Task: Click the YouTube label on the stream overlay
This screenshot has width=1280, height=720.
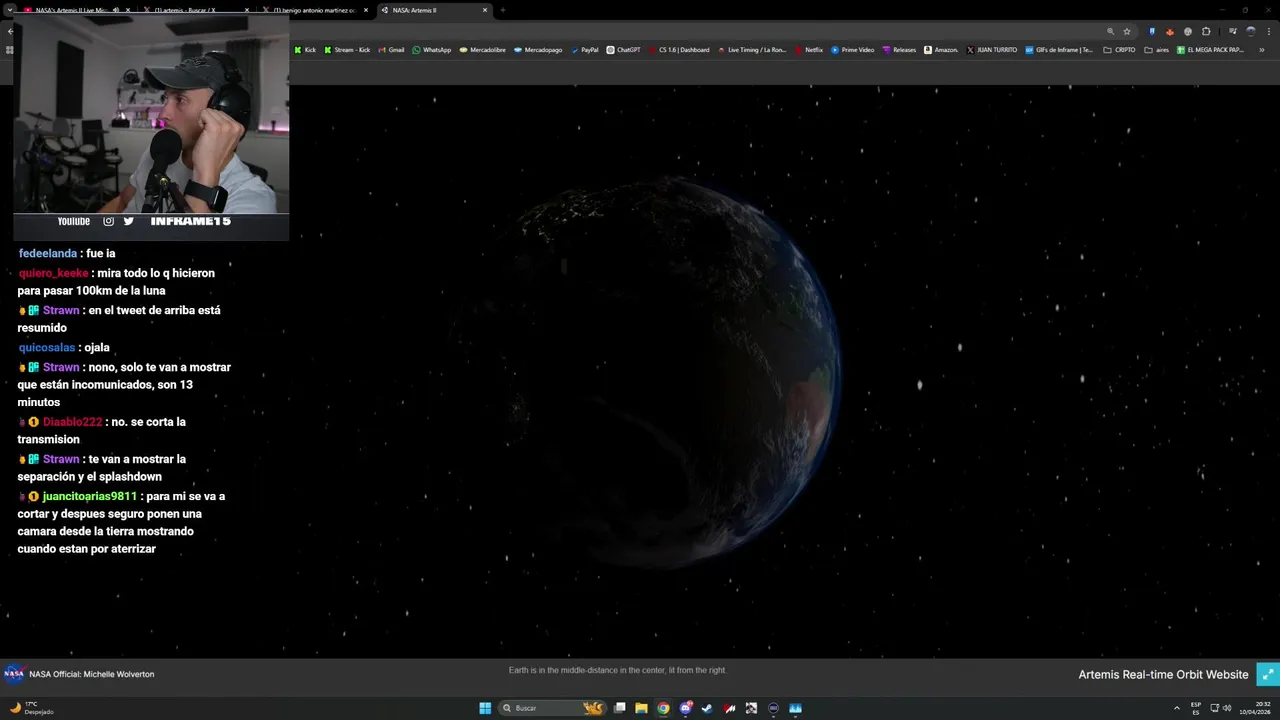Action: click(x=74, y=221)
